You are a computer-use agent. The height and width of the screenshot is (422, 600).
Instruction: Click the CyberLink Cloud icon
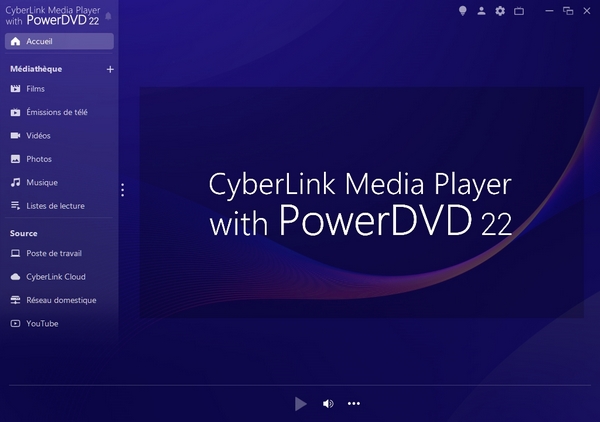tap(15, 277)
